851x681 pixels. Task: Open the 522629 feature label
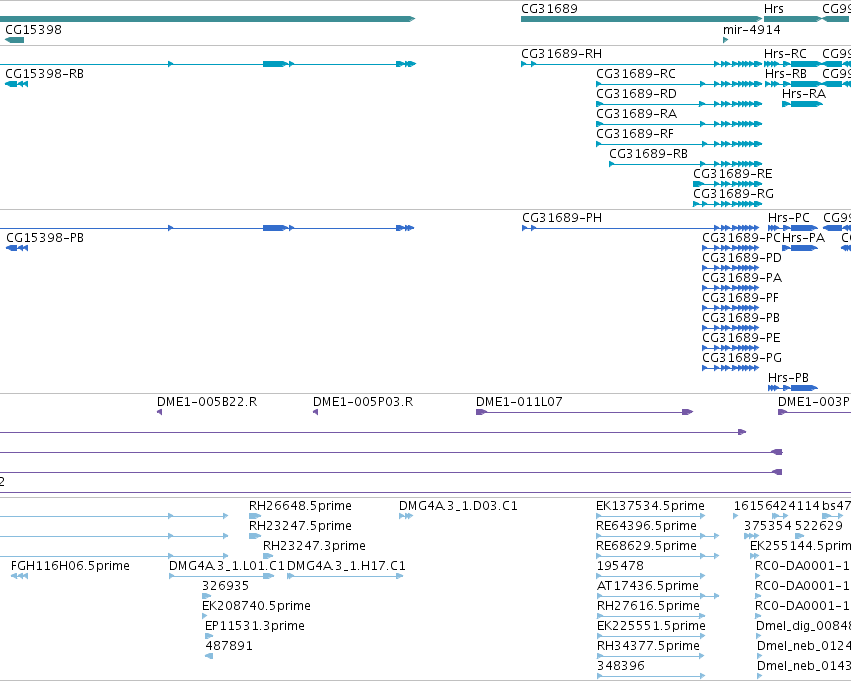(x=818, y=526)
